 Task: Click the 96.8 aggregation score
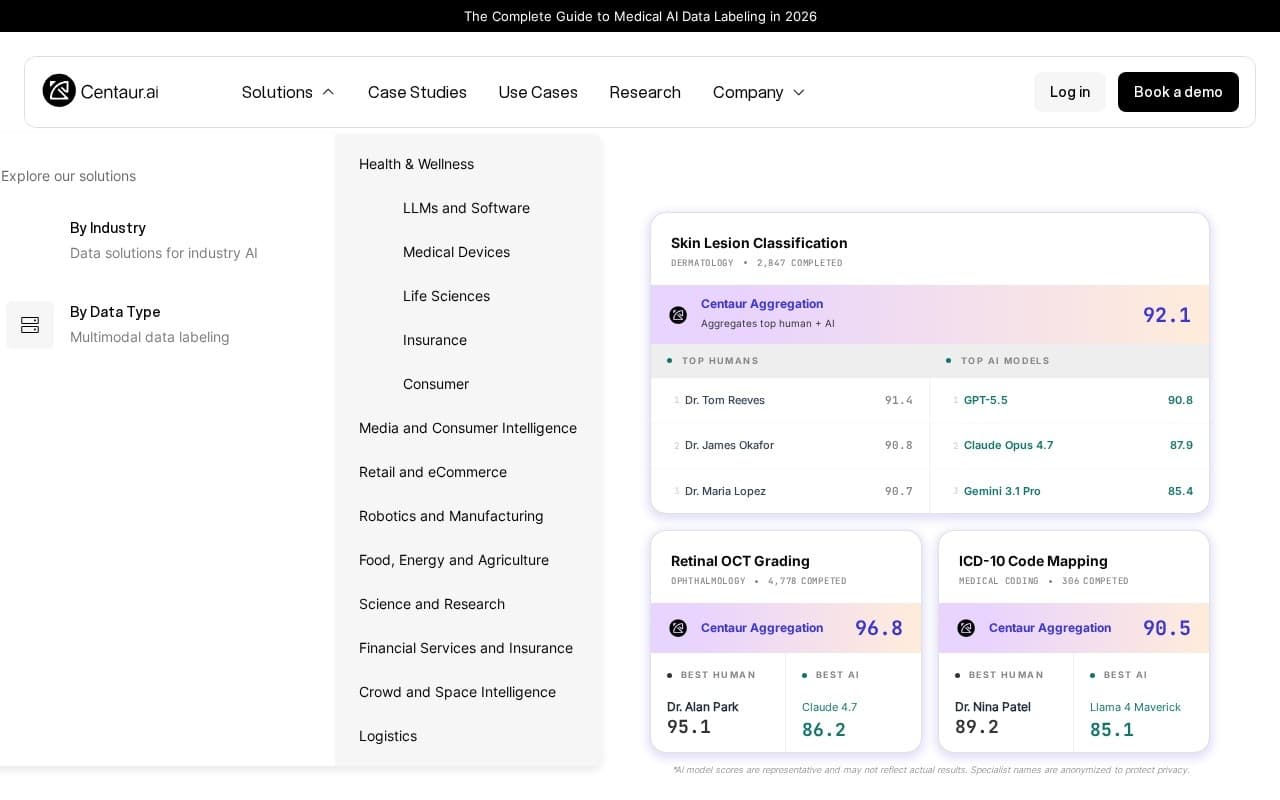[x=879, y=628]
